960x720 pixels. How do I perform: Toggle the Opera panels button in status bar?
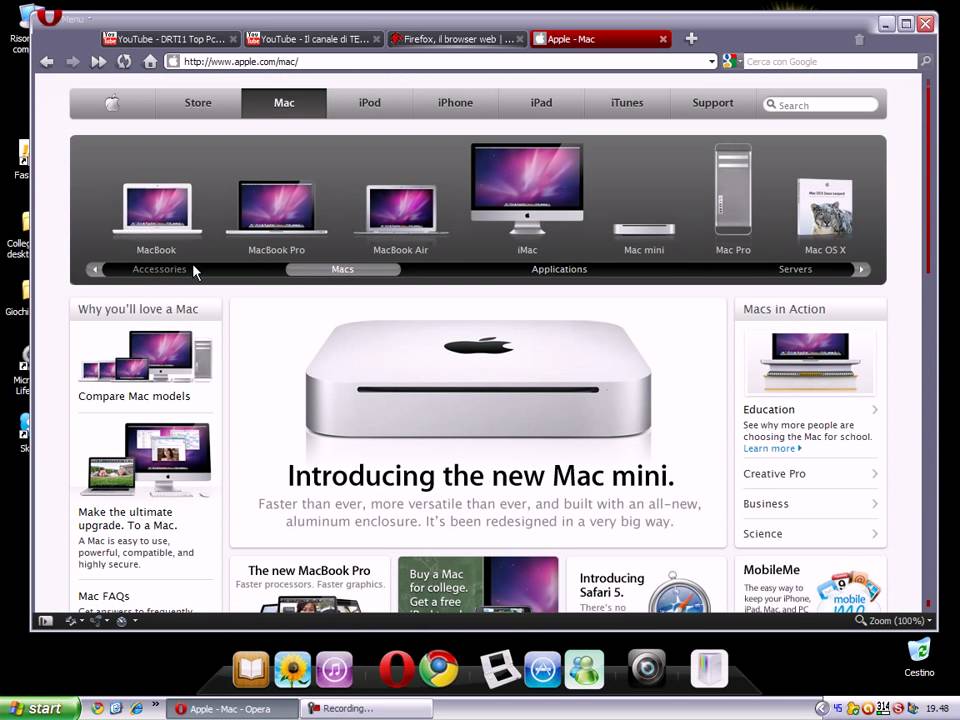point(45,621)
